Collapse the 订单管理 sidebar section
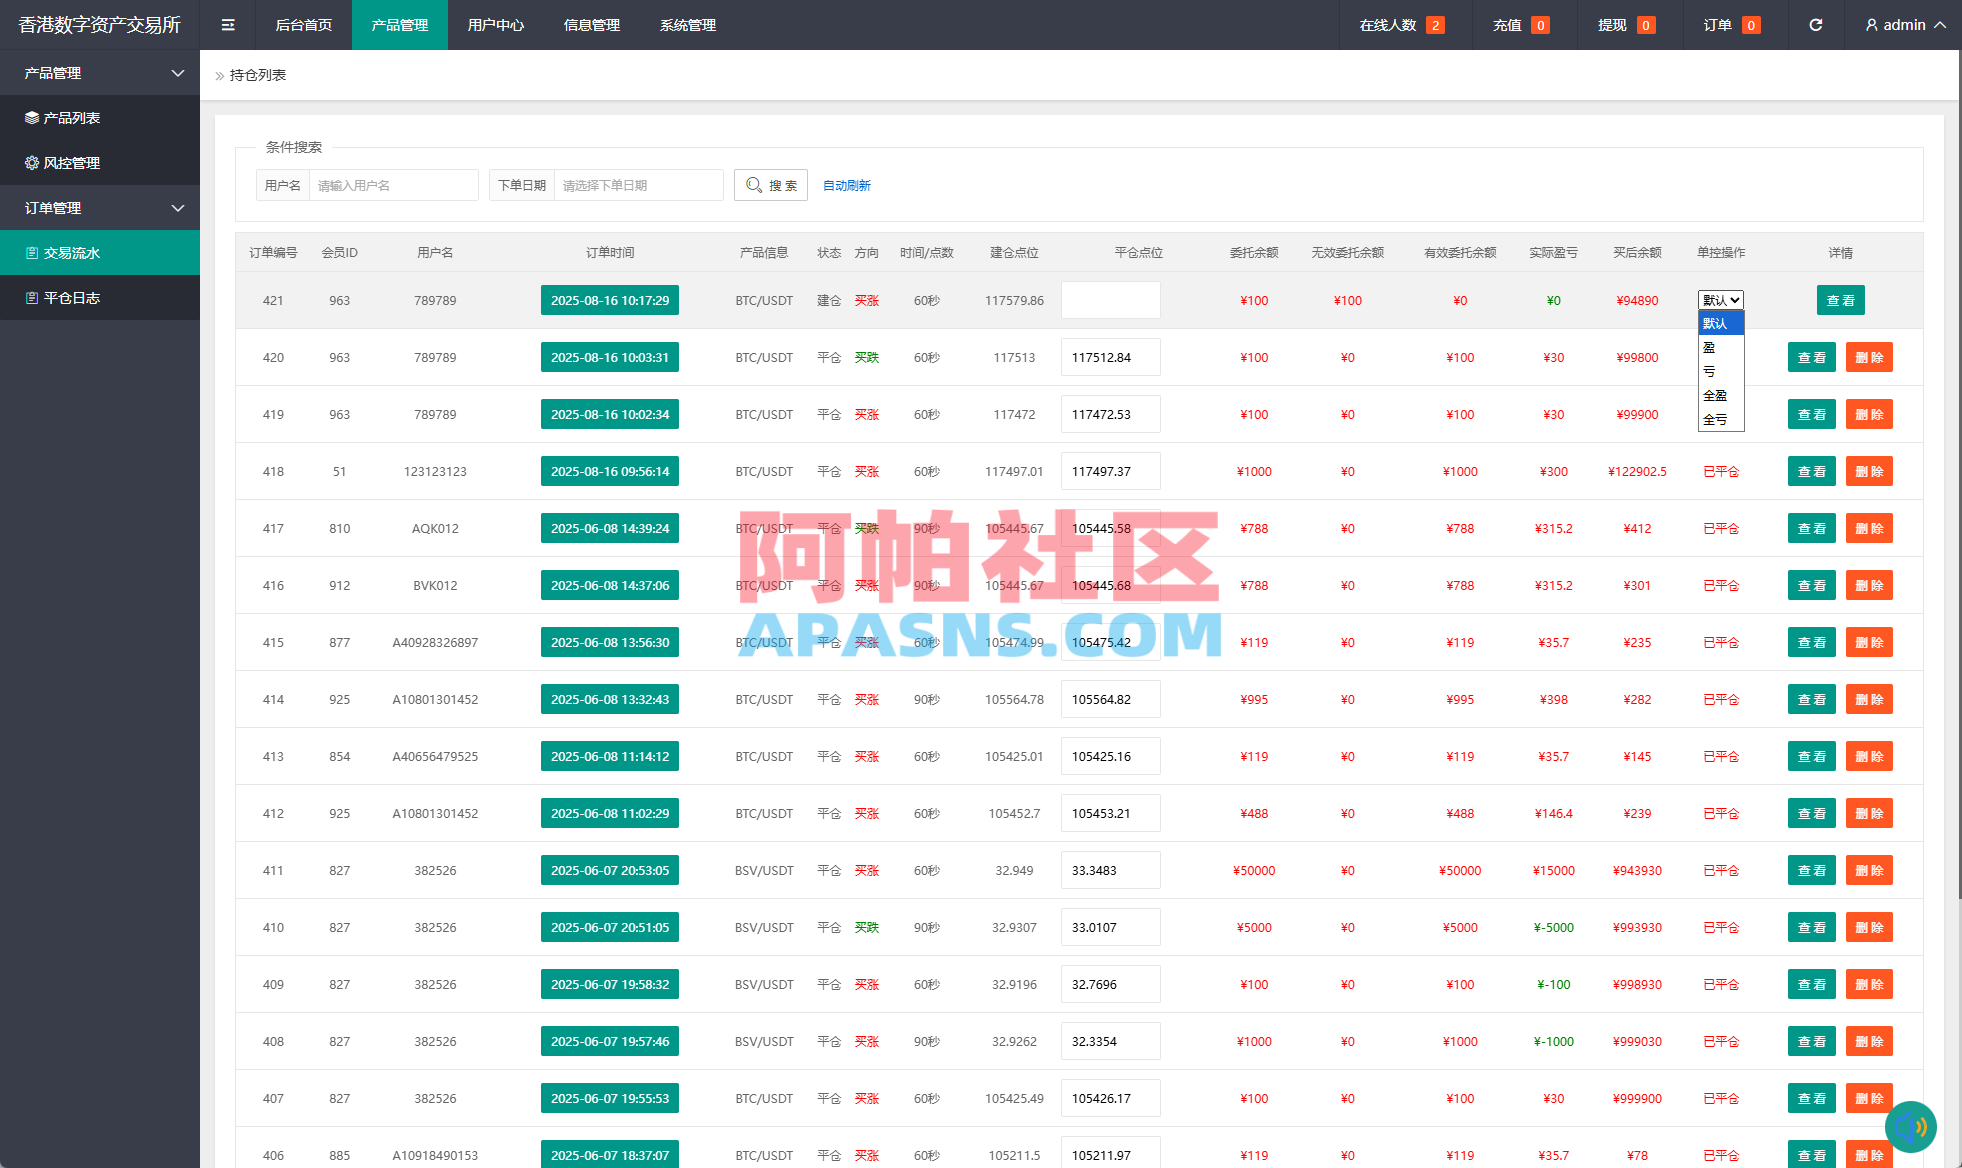The image size is (1962, 1168). [100, 207]
